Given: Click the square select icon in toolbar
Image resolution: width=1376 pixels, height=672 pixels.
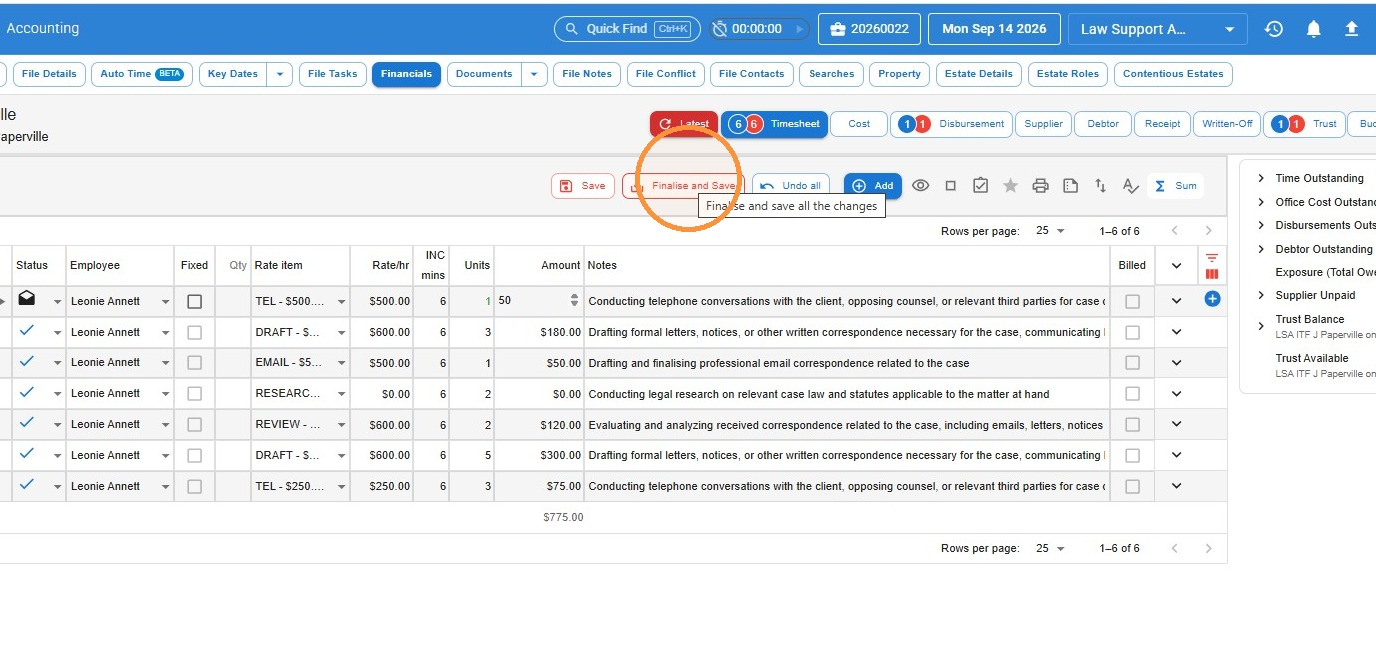Looking at the screenshot, I should point(950,185).
